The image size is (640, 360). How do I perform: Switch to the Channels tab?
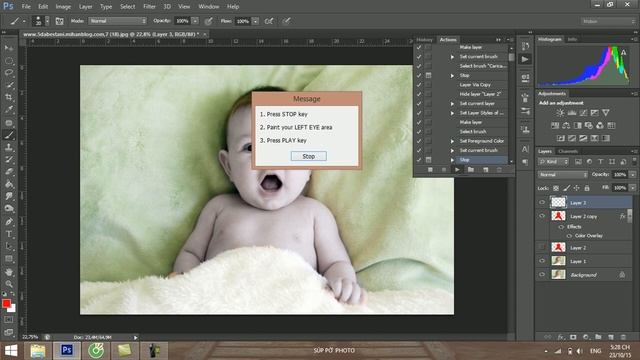(568, 151)
